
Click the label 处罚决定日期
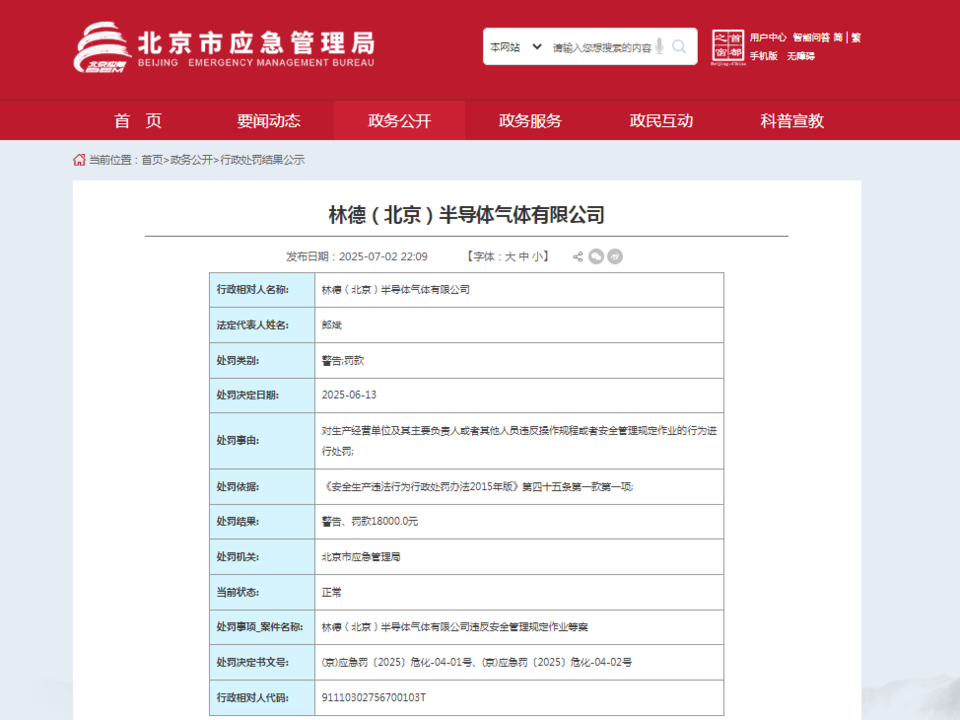coord(247,395)
